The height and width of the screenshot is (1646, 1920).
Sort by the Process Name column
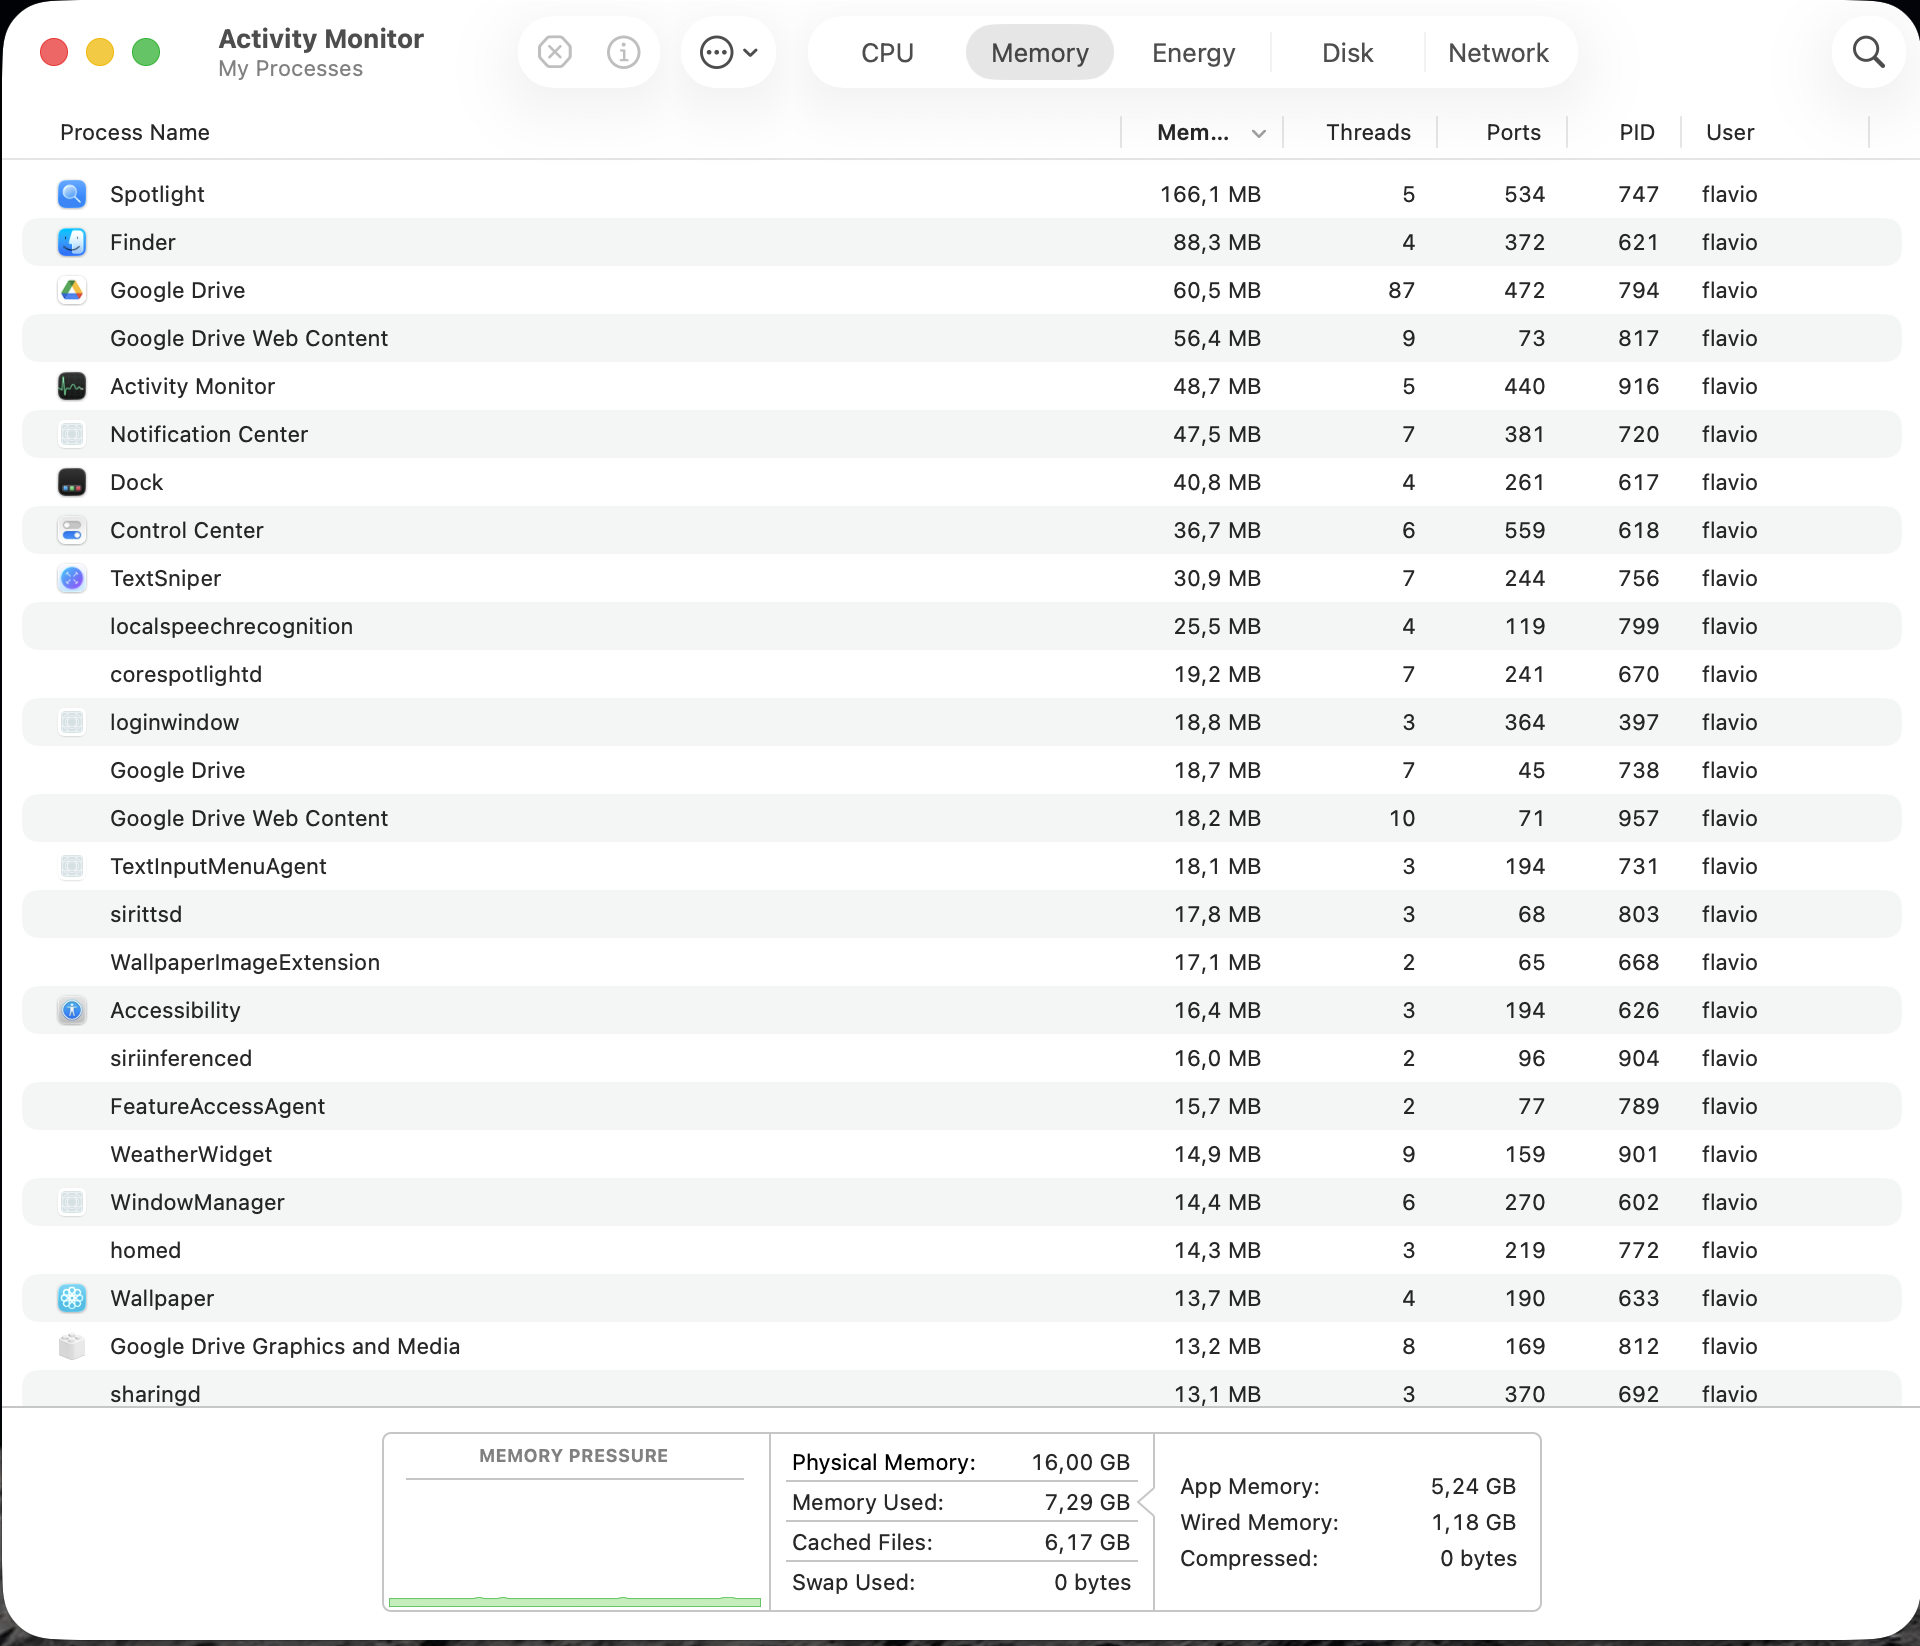click(x=135, y=132)
